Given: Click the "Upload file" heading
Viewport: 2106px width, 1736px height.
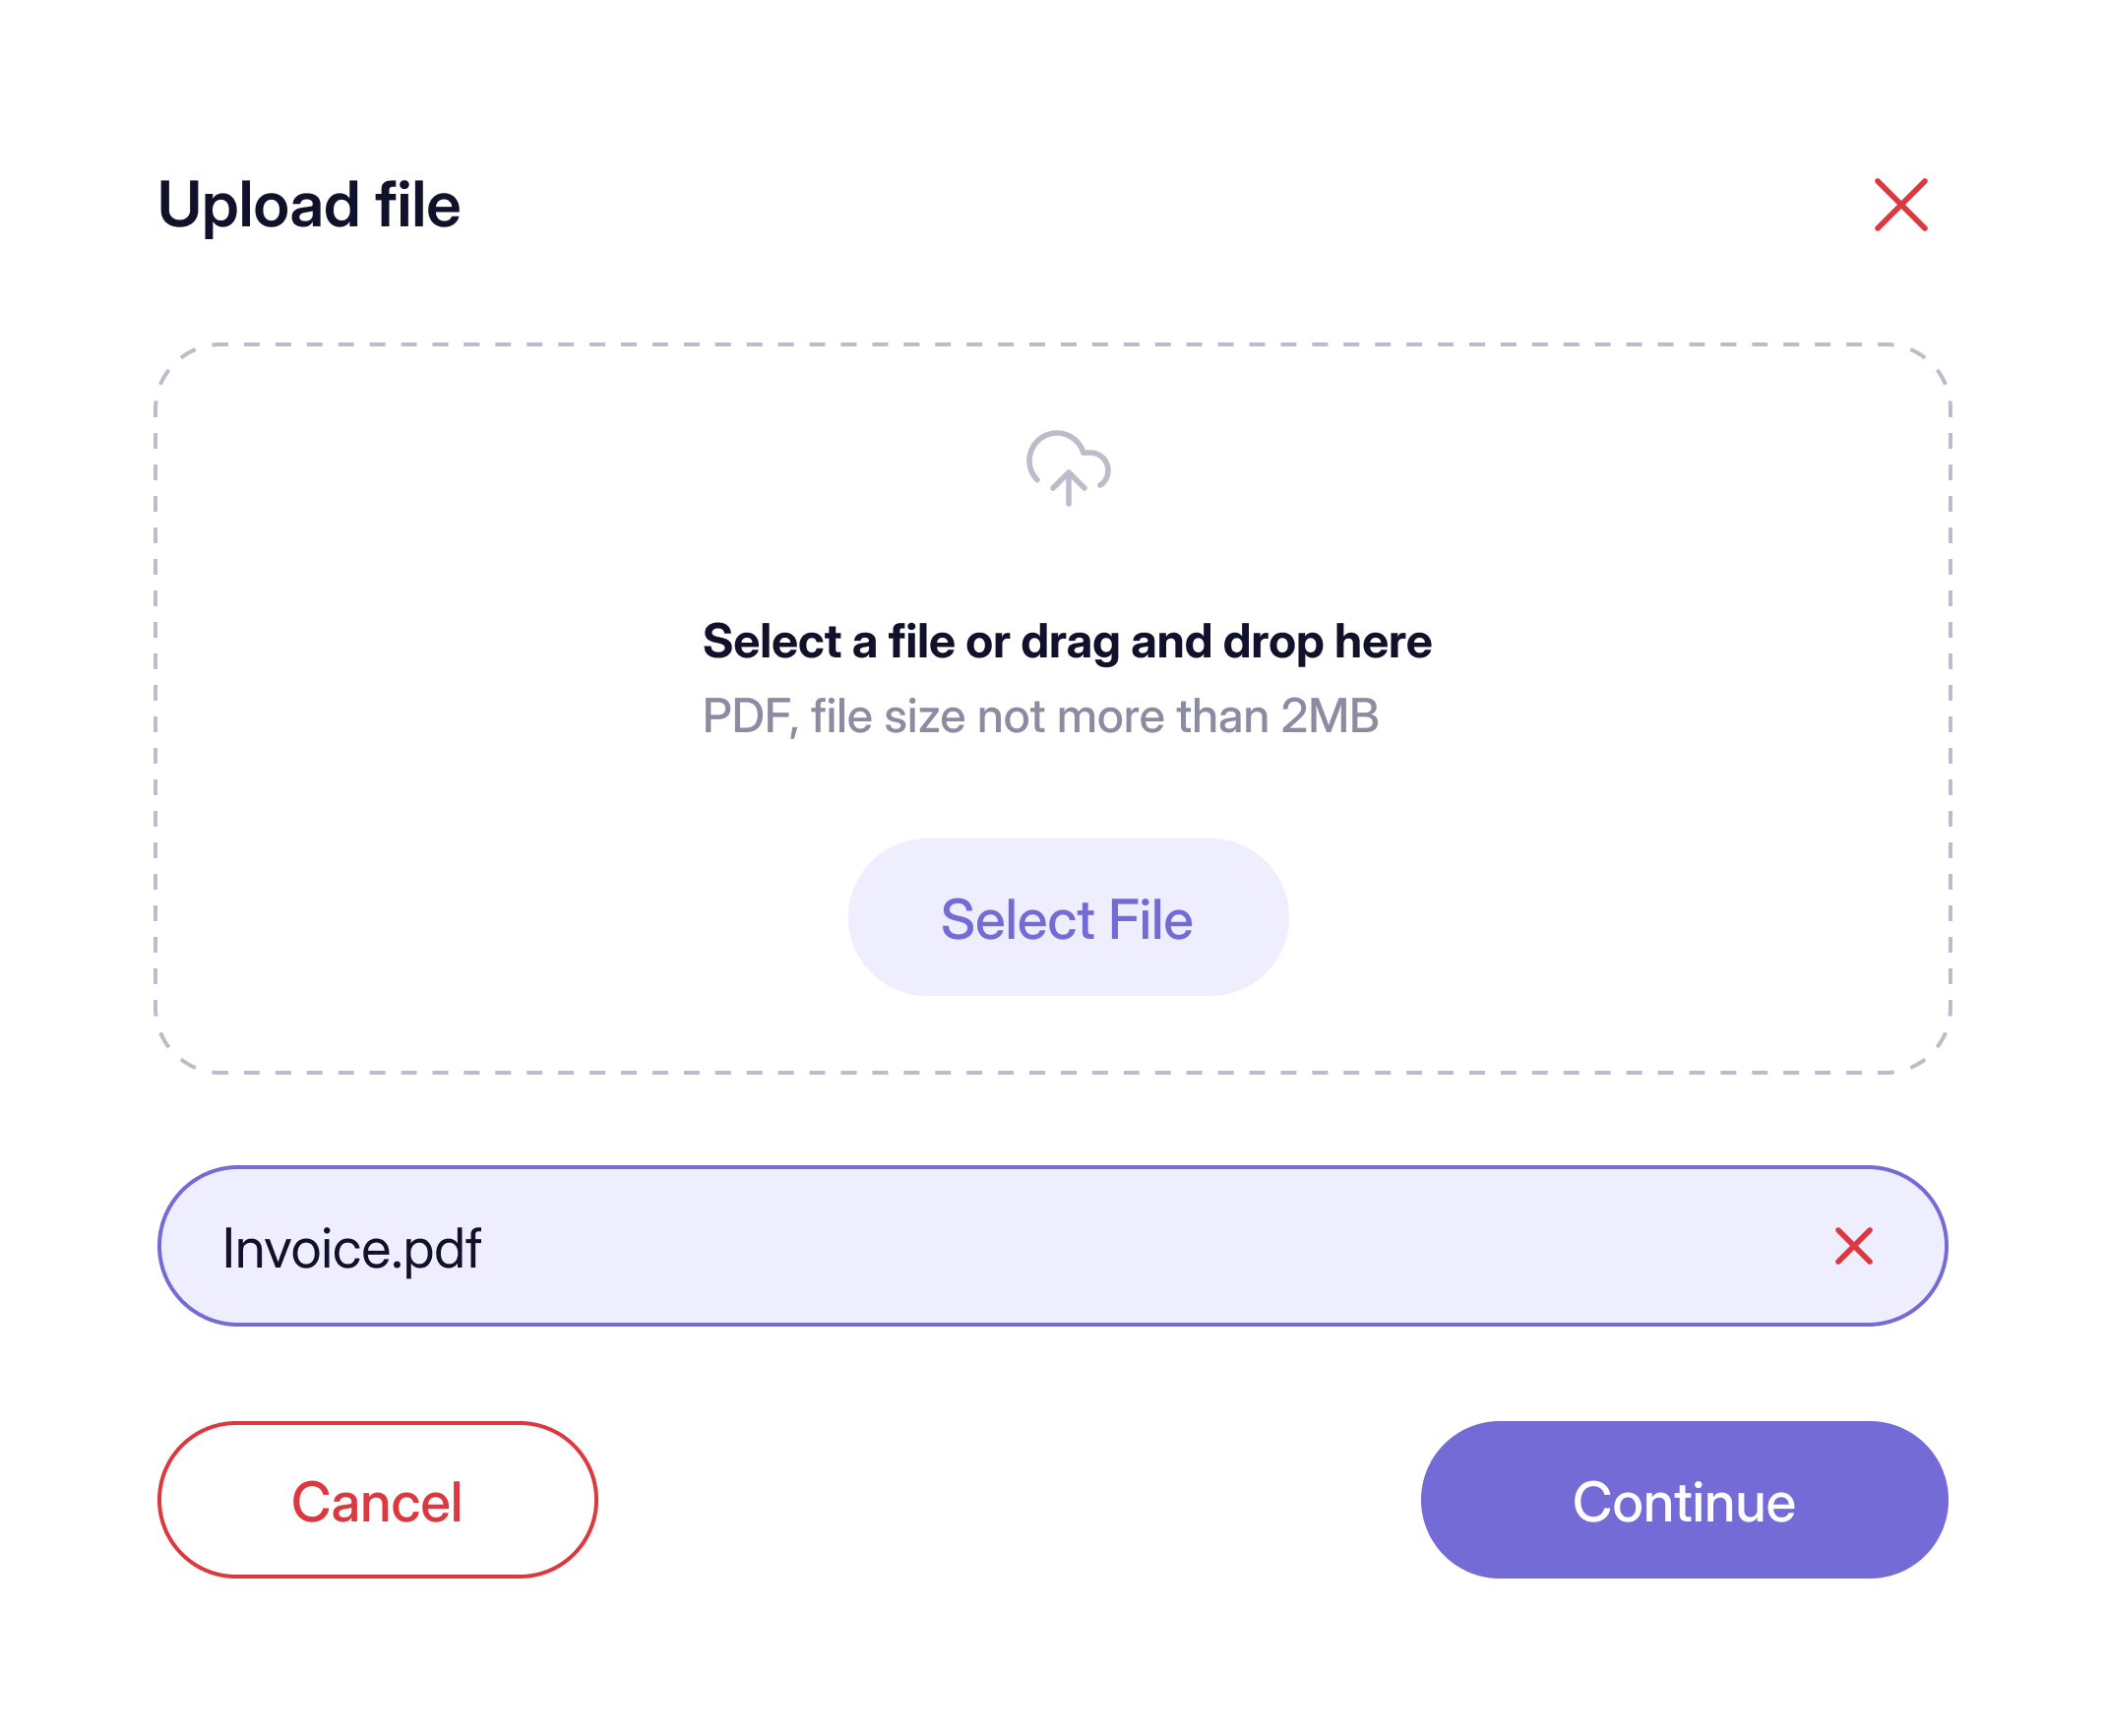Looking at the screenshot, I should 309,205.
